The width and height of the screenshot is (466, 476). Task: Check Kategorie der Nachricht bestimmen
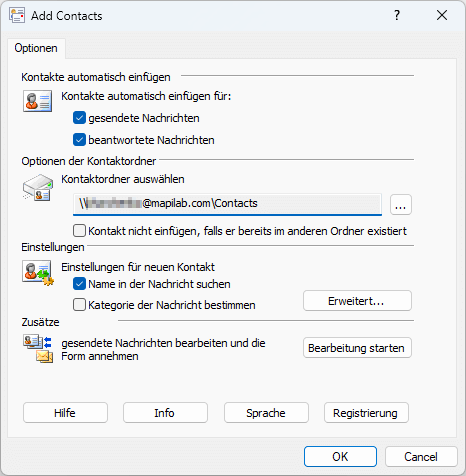[79, 305]
